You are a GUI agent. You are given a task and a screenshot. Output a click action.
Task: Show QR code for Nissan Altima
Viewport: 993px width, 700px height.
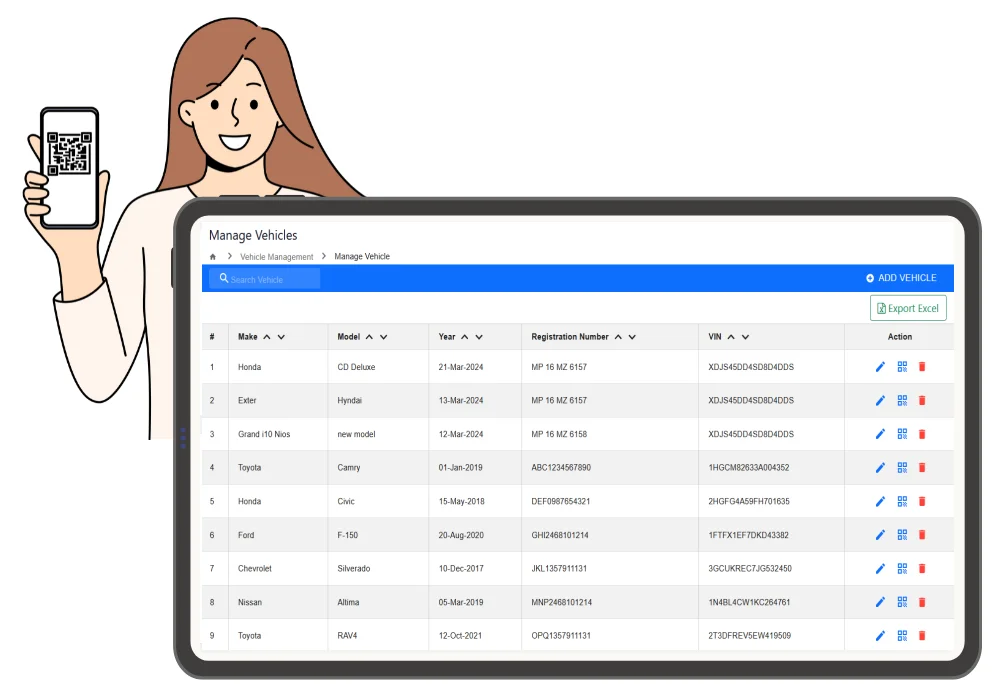[902, 602]
